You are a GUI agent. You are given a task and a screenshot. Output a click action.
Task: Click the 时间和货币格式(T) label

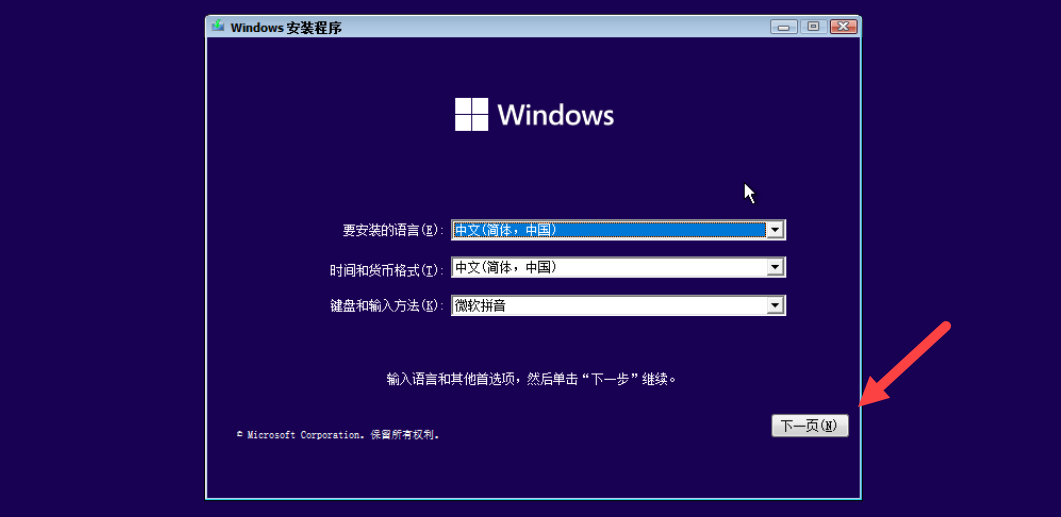click(x=386, y=269)
